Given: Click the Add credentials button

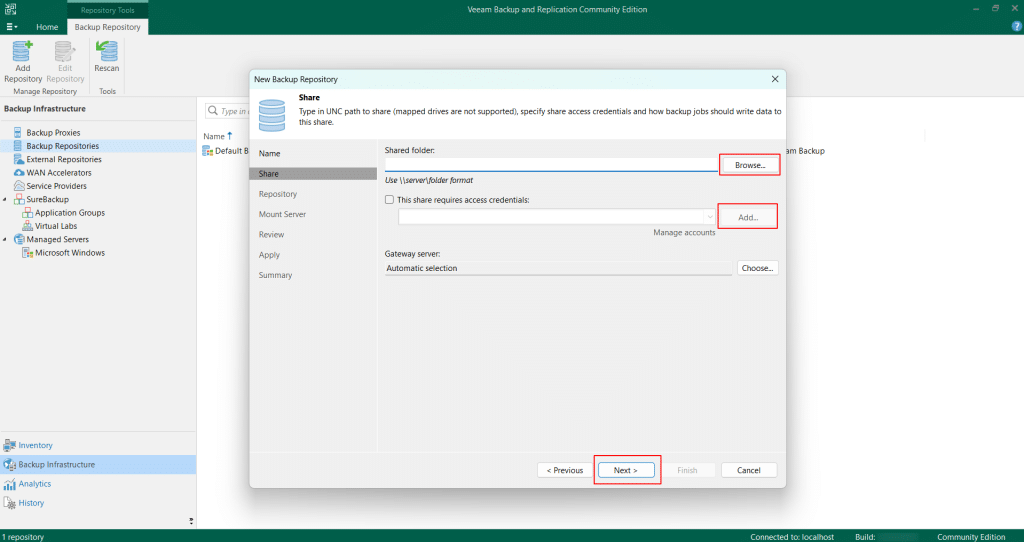Looking at the screenshot, I should (x=748, y=217).
